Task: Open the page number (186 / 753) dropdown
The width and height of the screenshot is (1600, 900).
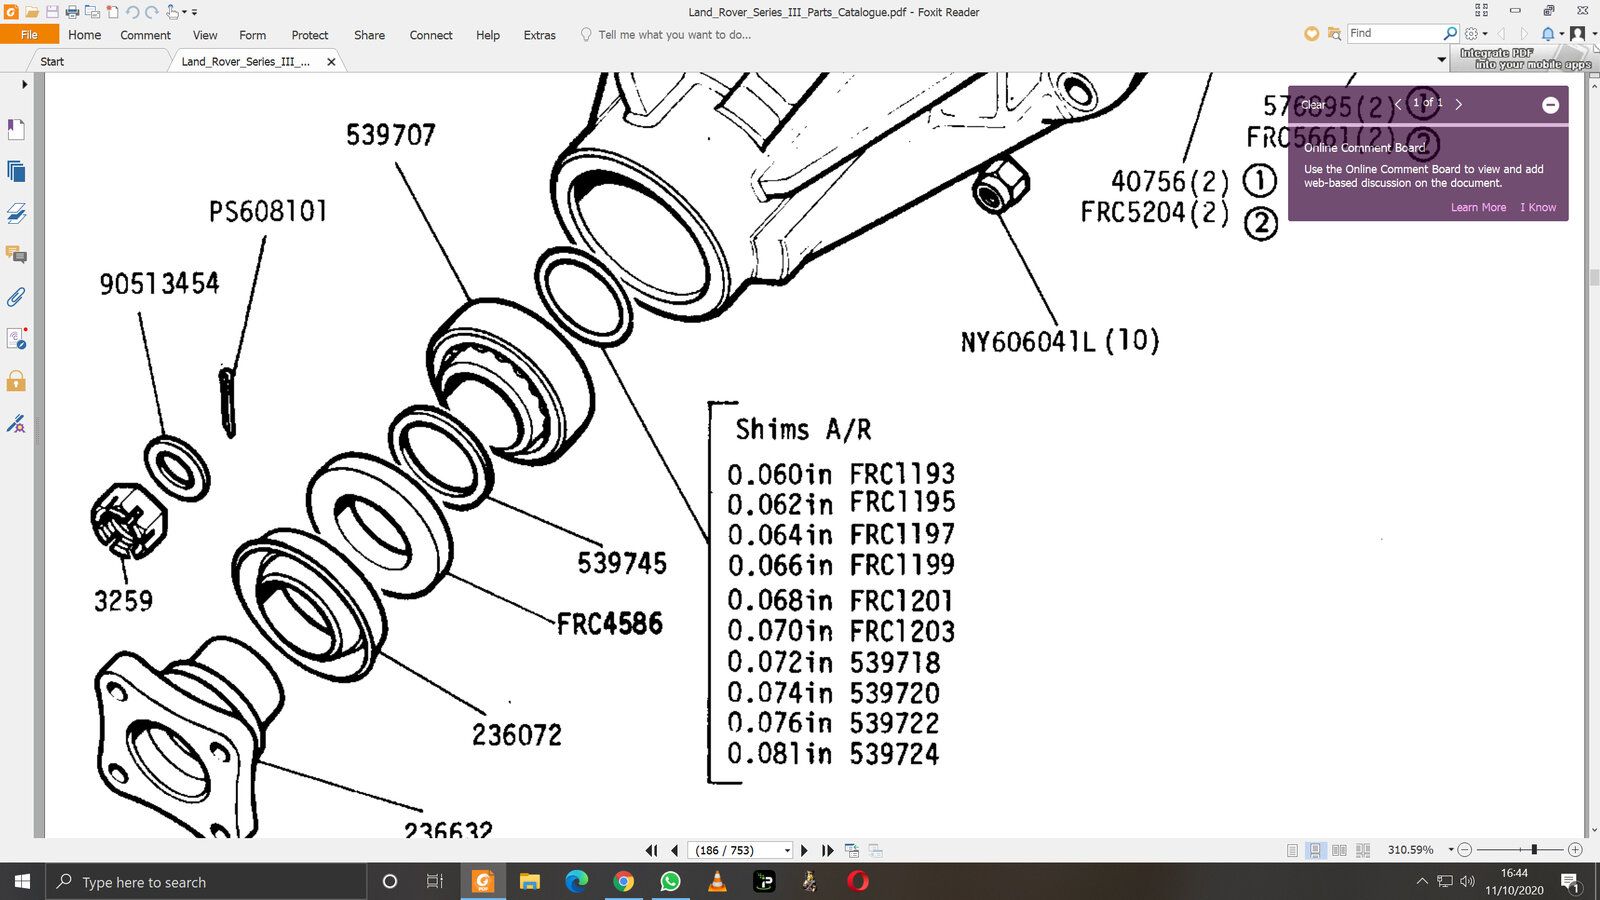Action: (x=787, y=850)
